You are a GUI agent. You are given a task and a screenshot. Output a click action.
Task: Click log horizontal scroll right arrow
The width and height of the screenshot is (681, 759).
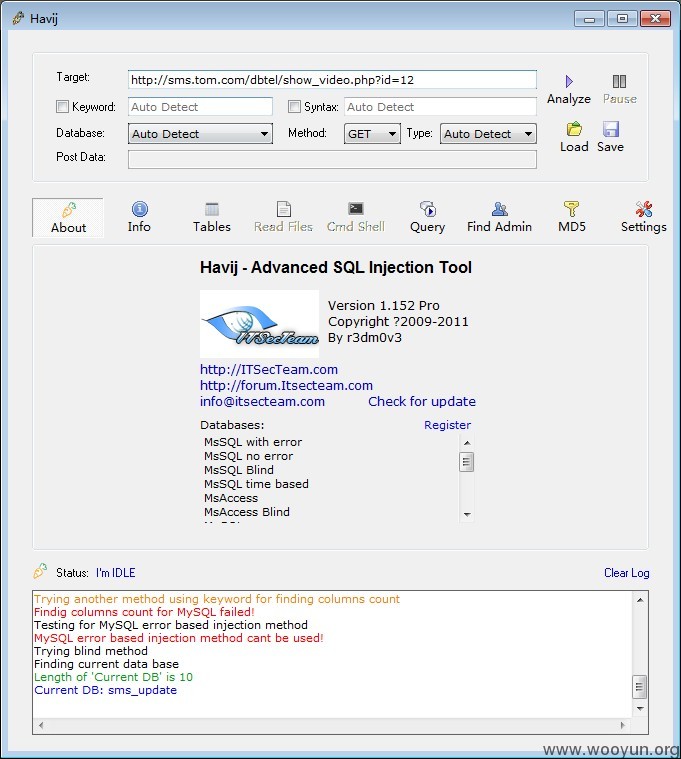pyautogui.click(x=623, y=725)
